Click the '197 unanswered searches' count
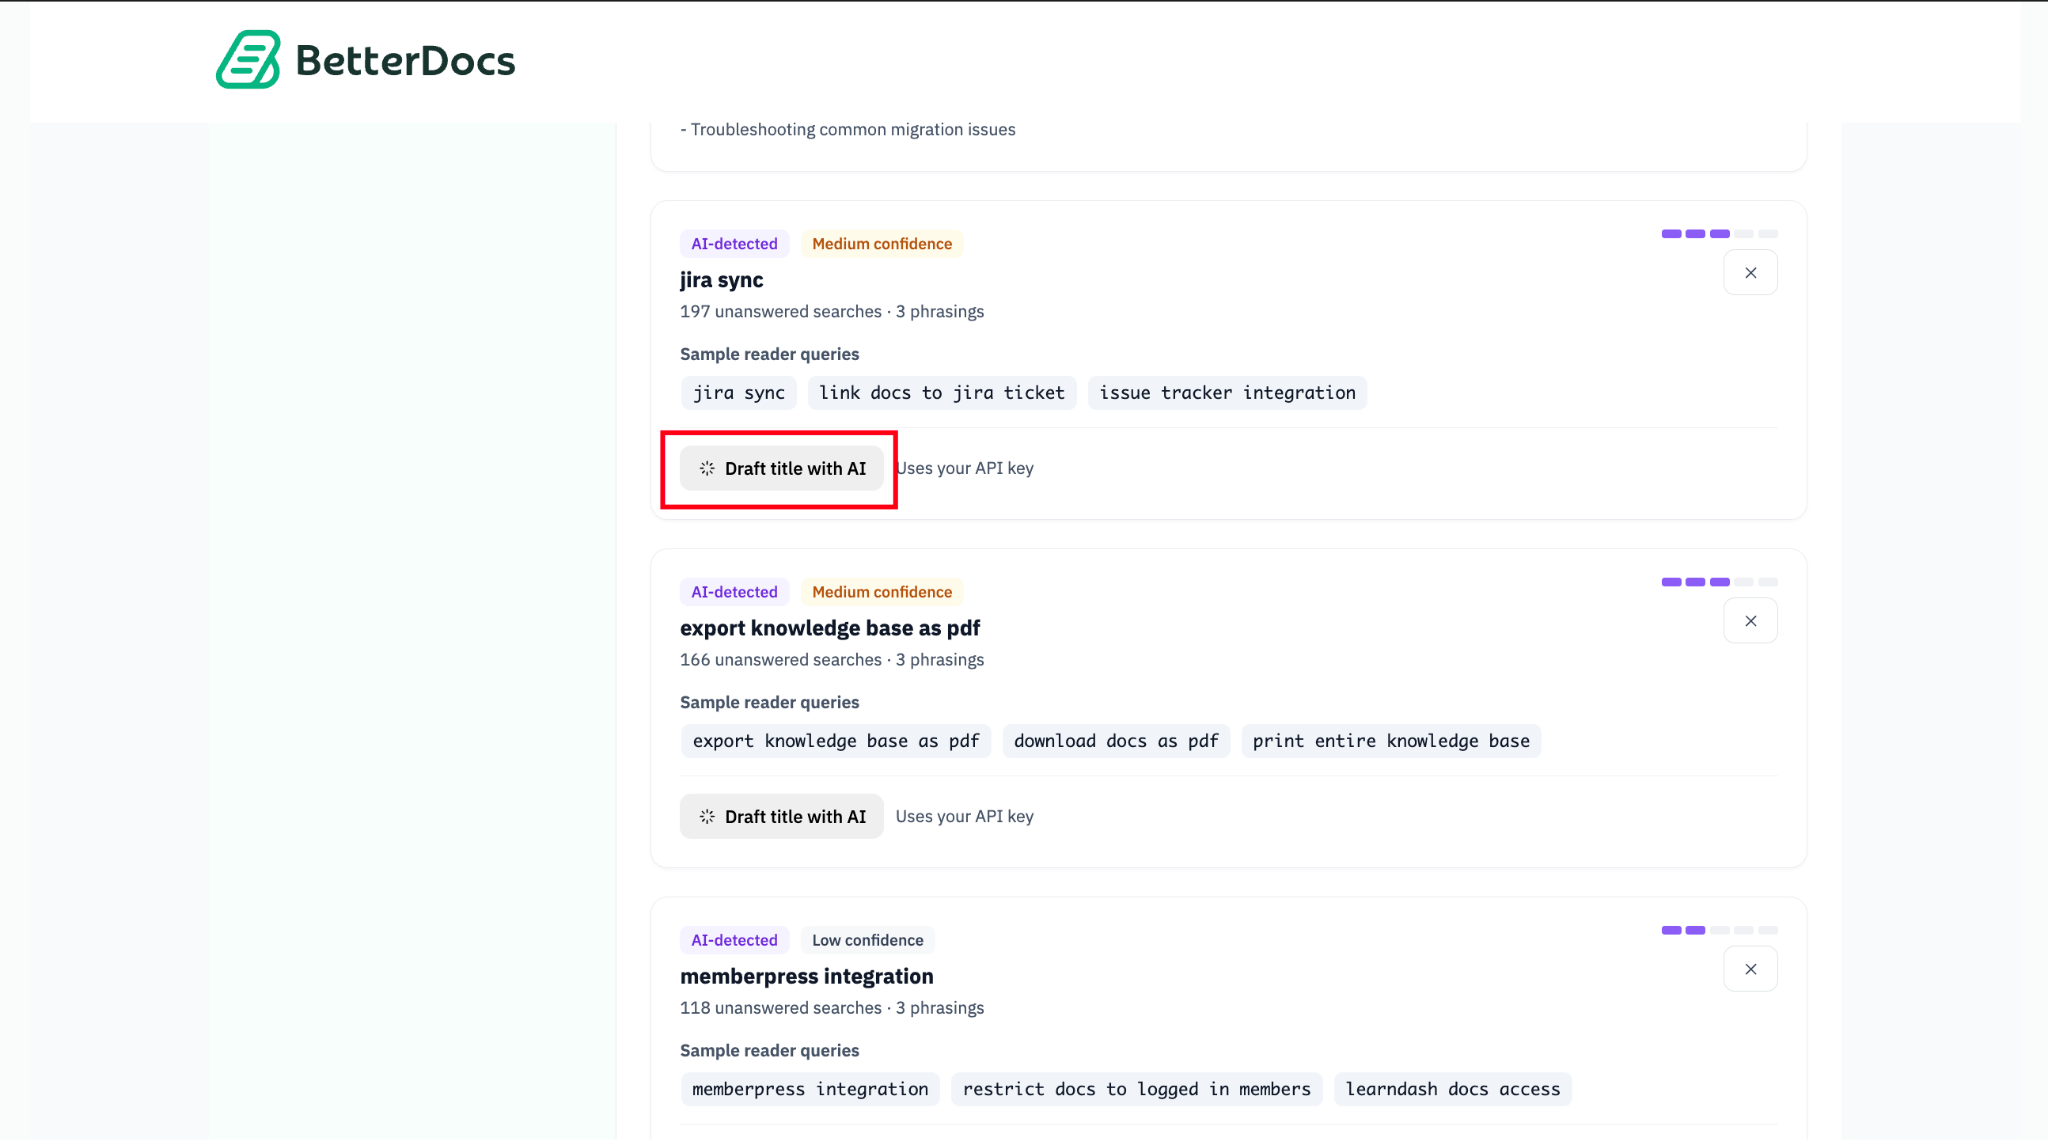The image size is (2048, 1140). [781, 312]
